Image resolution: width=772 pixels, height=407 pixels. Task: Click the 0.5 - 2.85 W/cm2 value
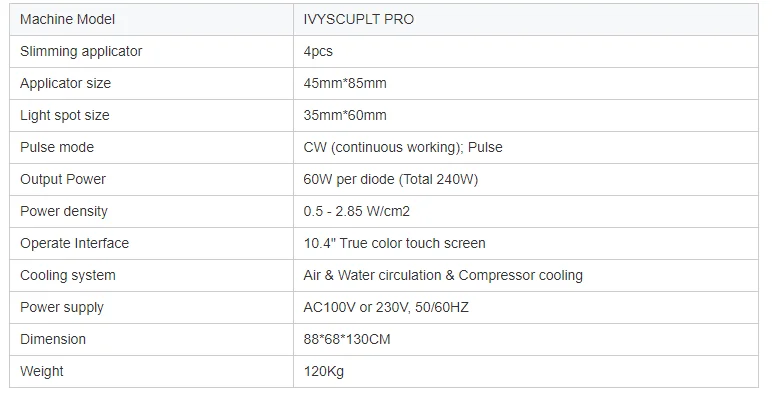356,211
